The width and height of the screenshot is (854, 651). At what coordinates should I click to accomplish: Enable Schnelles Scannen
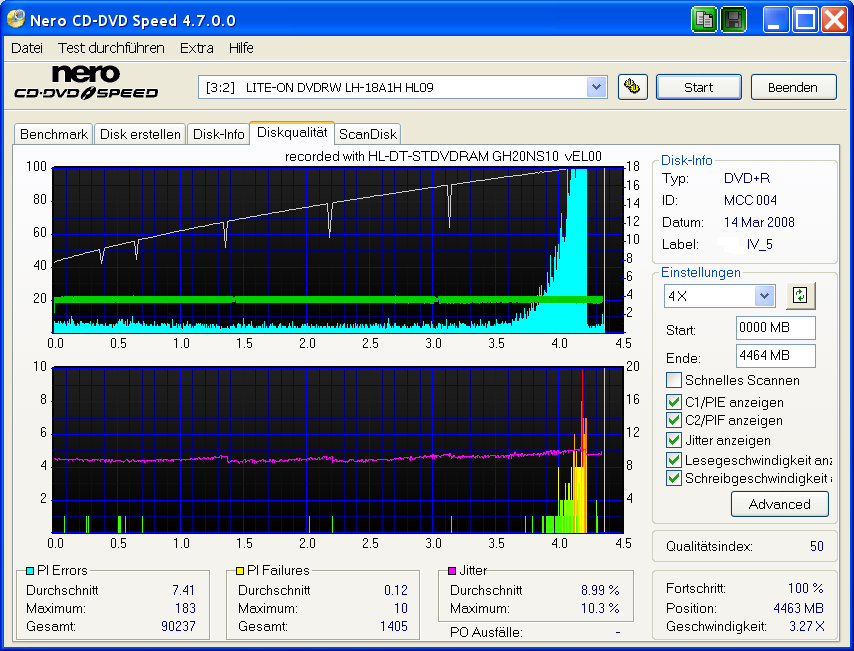674,379
